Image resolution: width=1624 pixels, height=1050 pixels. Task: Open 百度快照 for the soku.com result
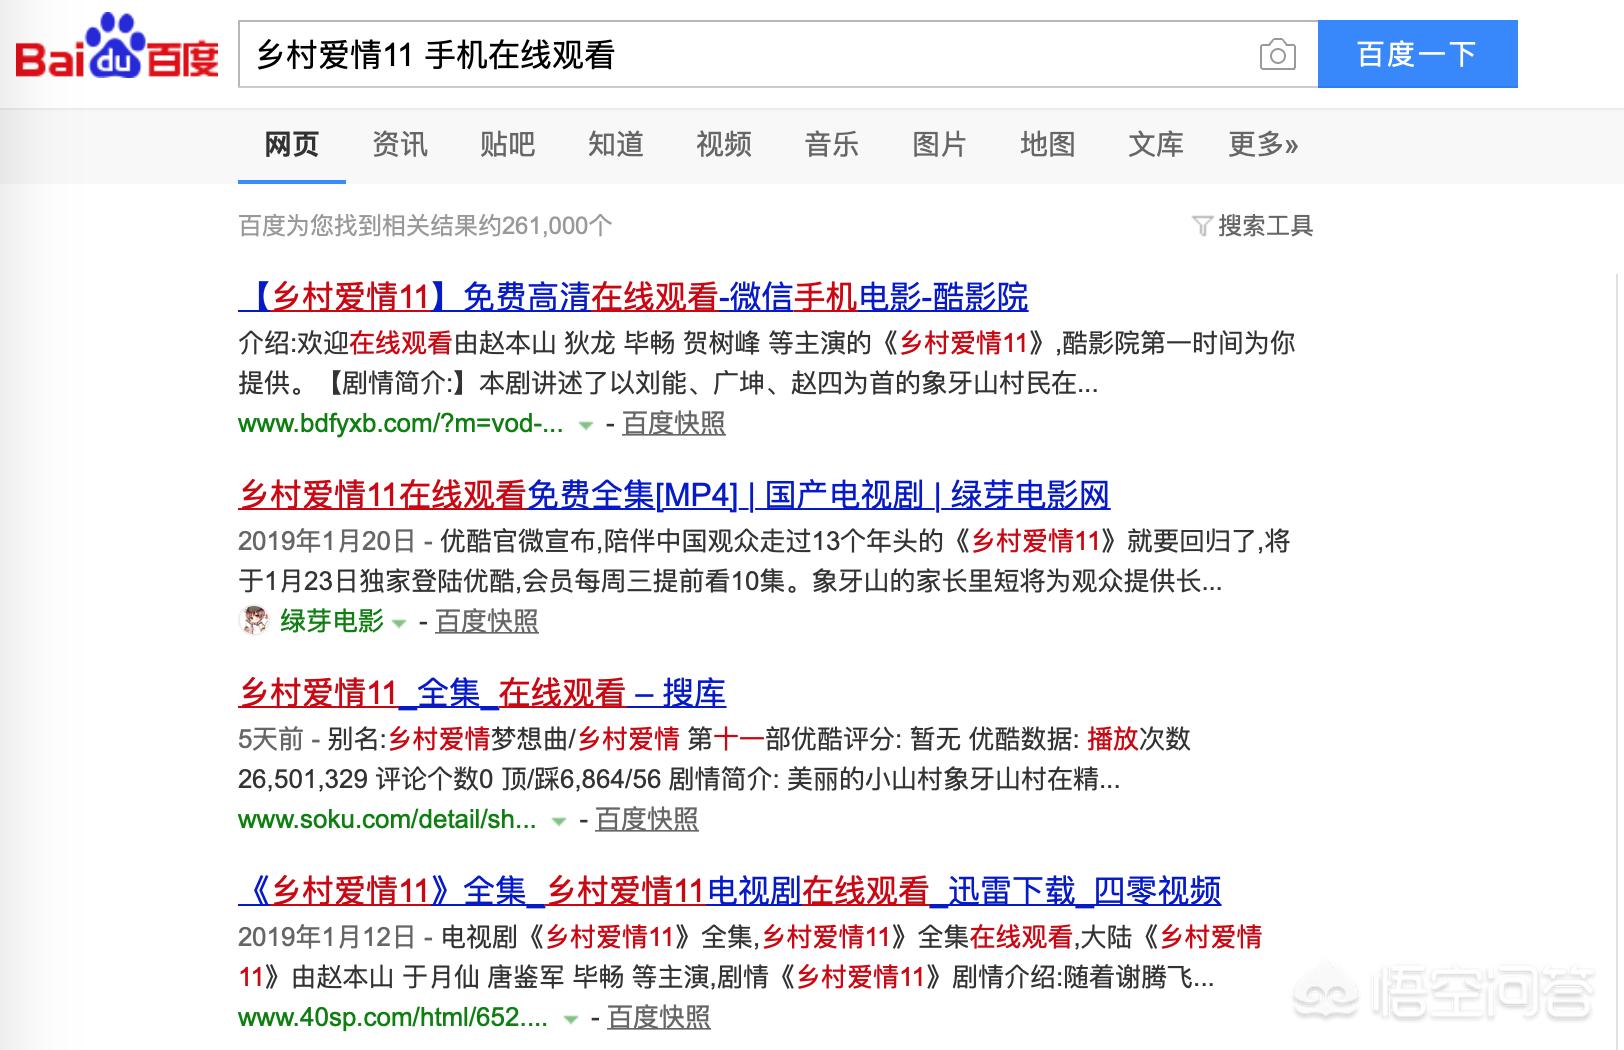(647, 820)
